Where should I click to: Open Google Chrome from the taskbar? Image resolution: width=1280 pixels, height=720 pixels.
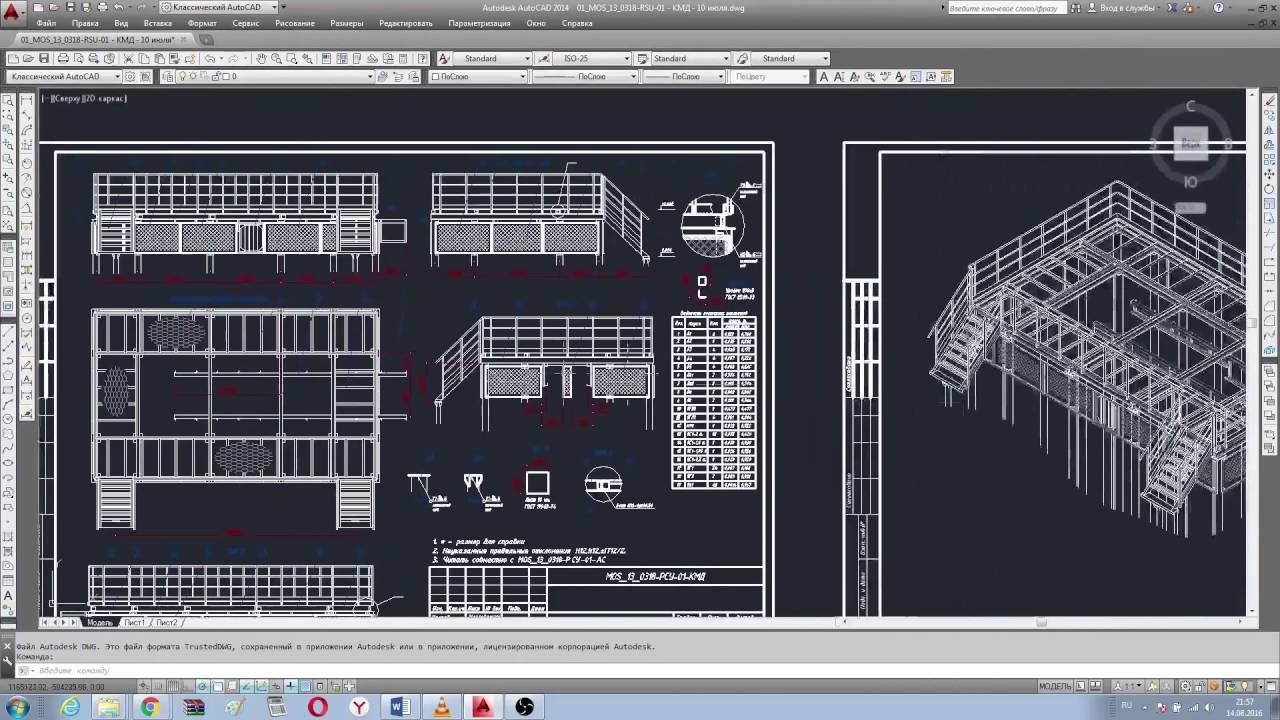tap(150, 707)
